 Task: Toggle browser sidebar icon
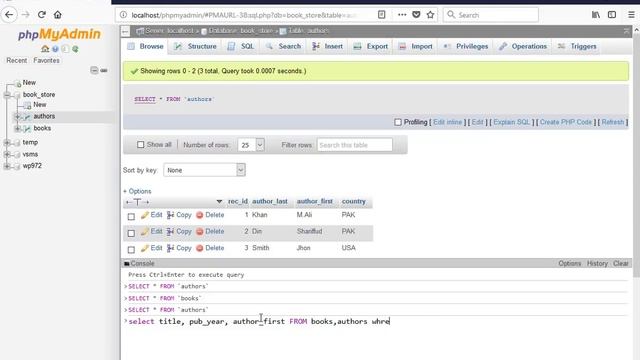612,15
